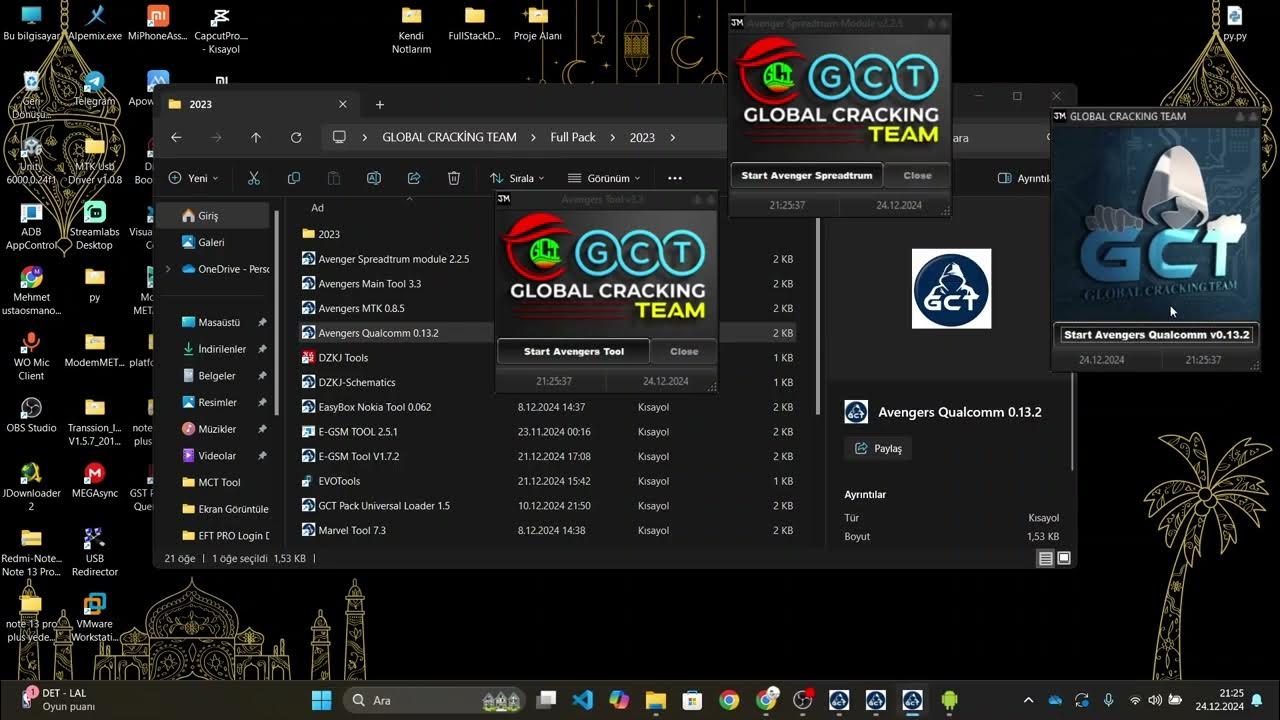
Task: Open Visual Studio Code from the taskbar
Action: tap(583, 700)
